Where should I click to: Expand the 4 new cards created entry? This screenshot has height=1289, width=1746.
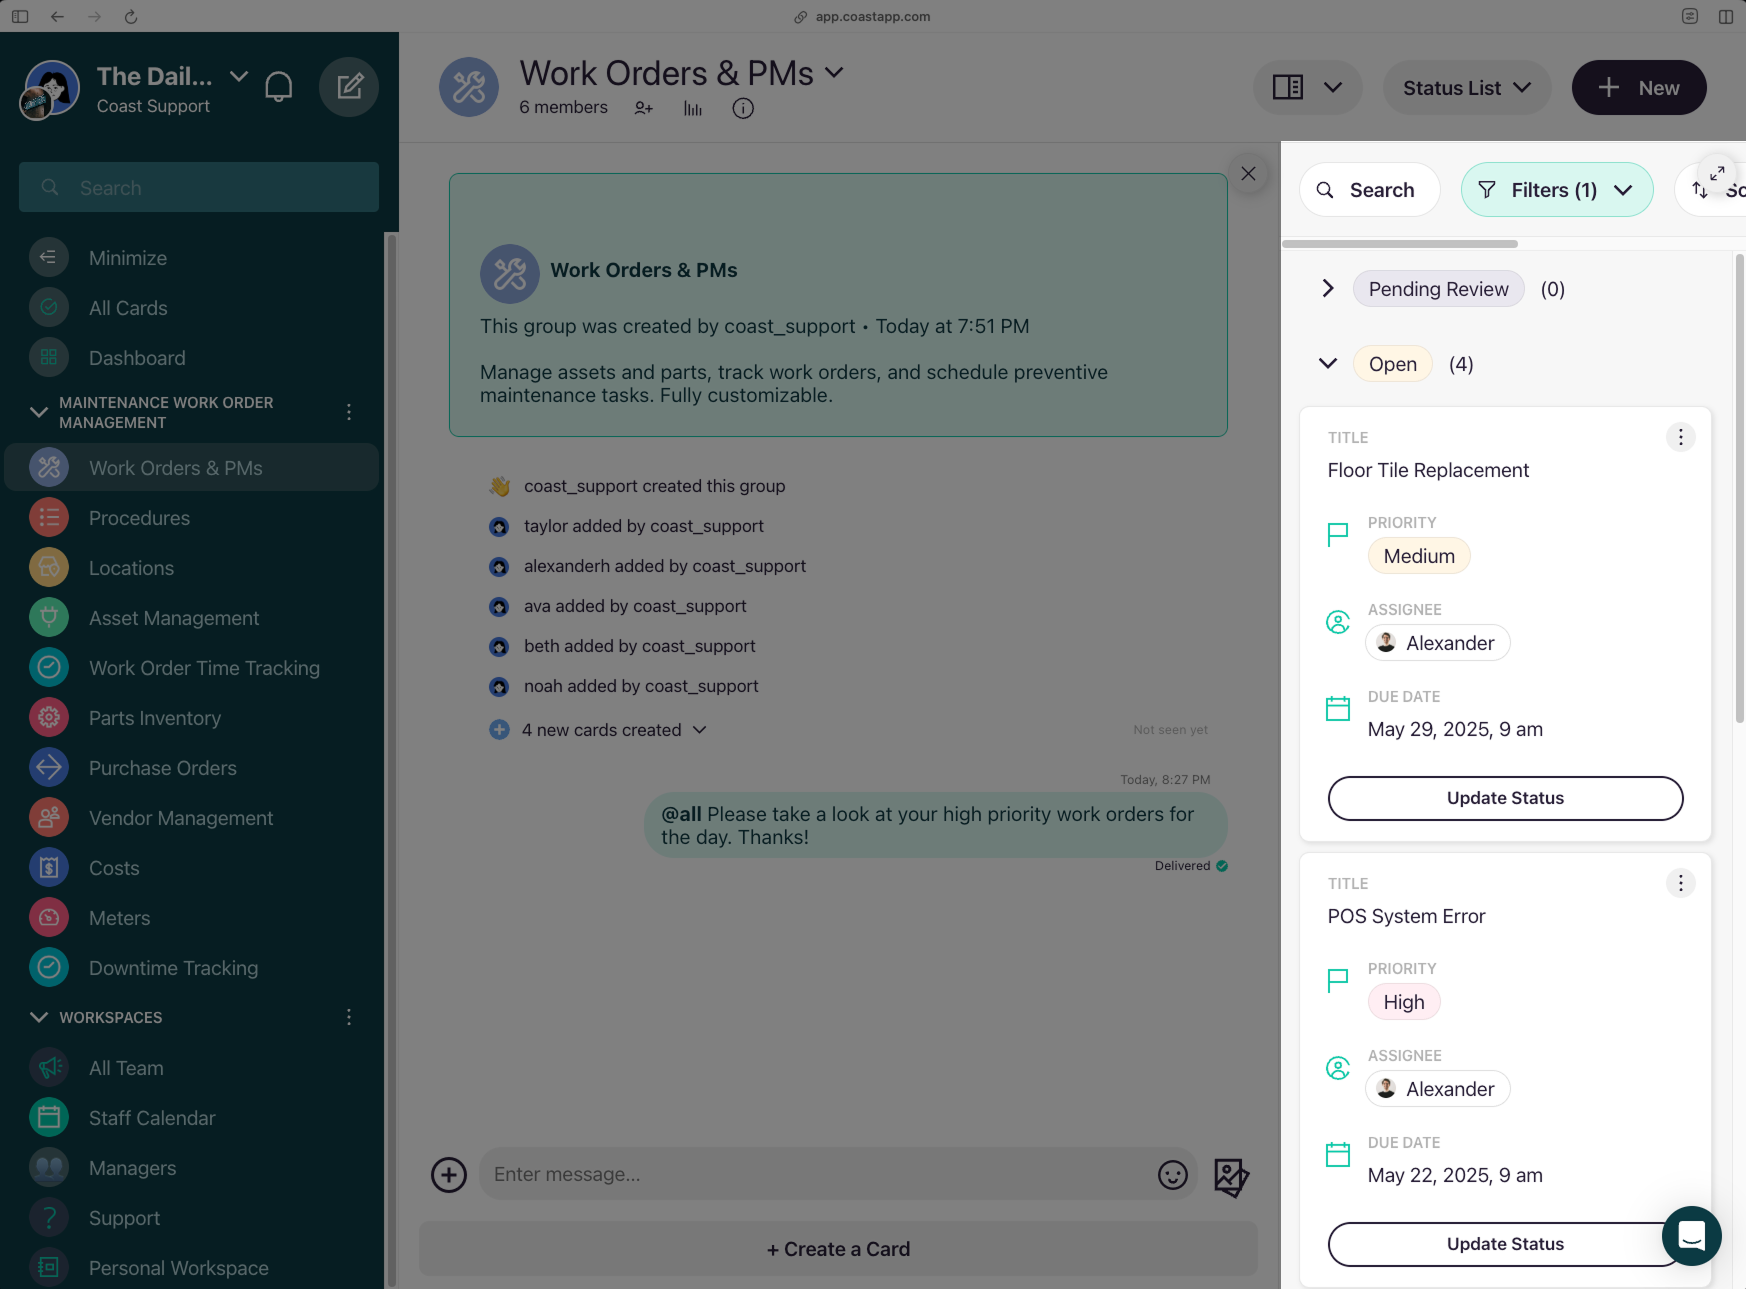[x=613, y=730]
